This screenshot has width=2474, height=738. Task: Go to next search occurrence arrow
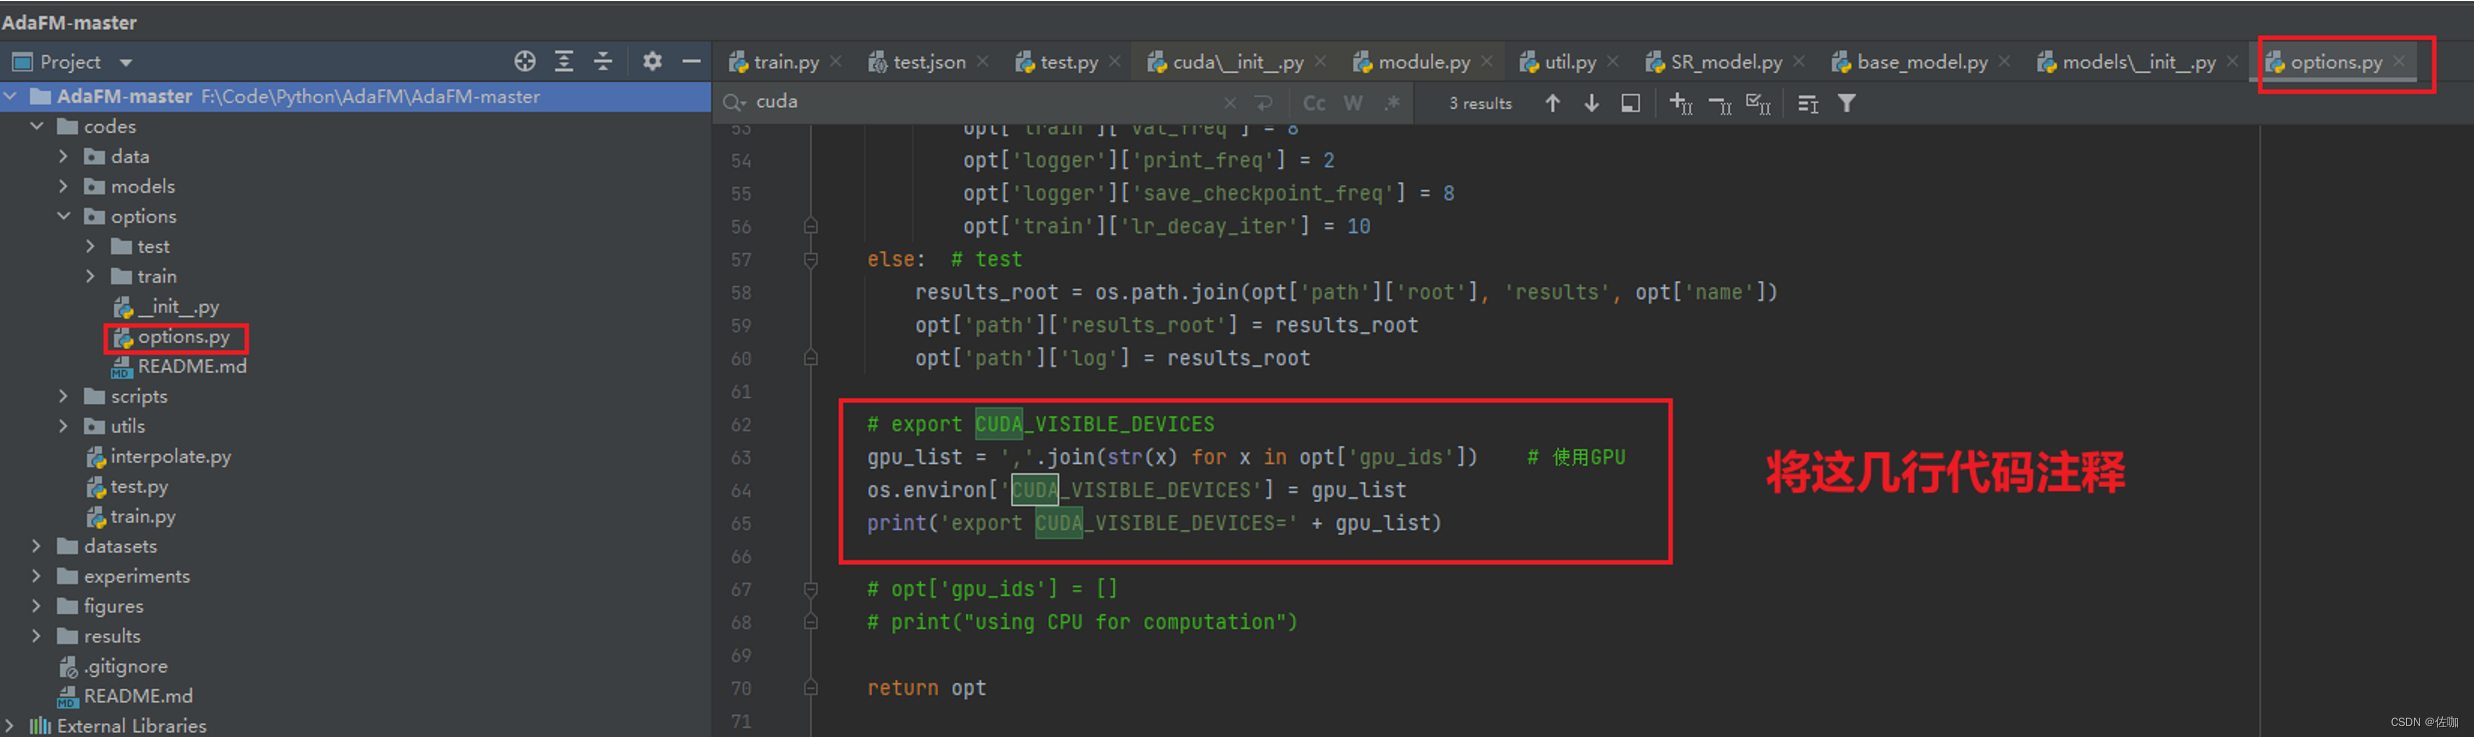coord(1591,103)
